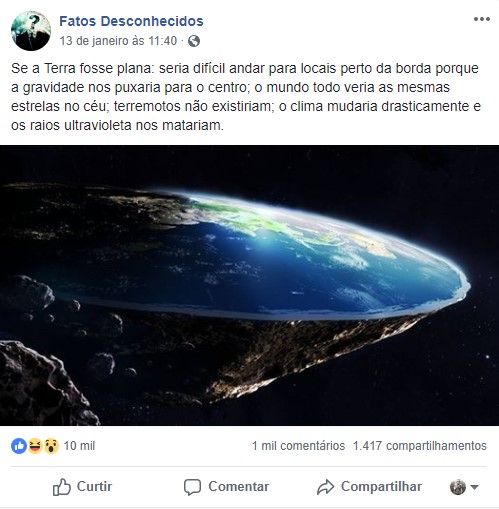Click the laughing Haha reaction emoji
The height and width of the screenshot is (509, 499).
click(35, 446)
